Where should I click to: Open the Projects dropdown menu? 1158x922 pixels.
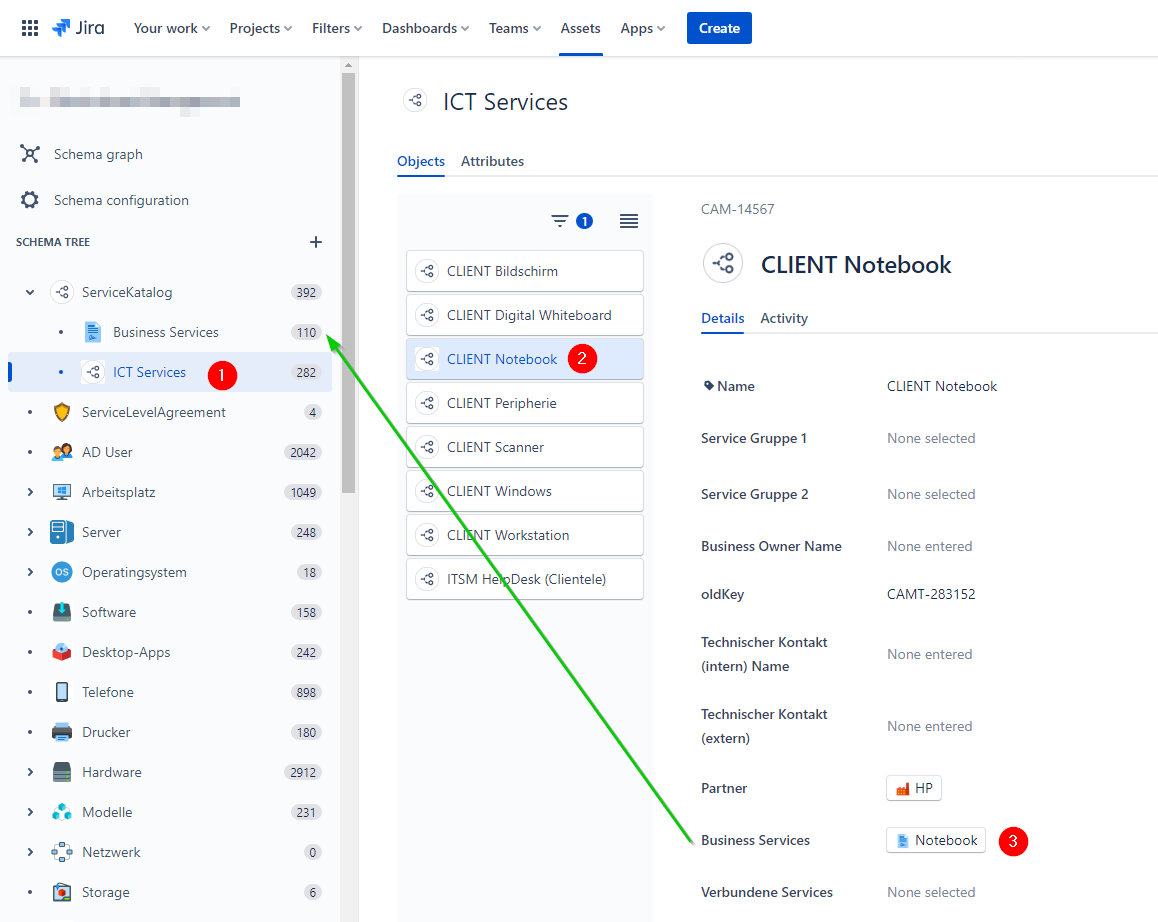pos(261,28)
